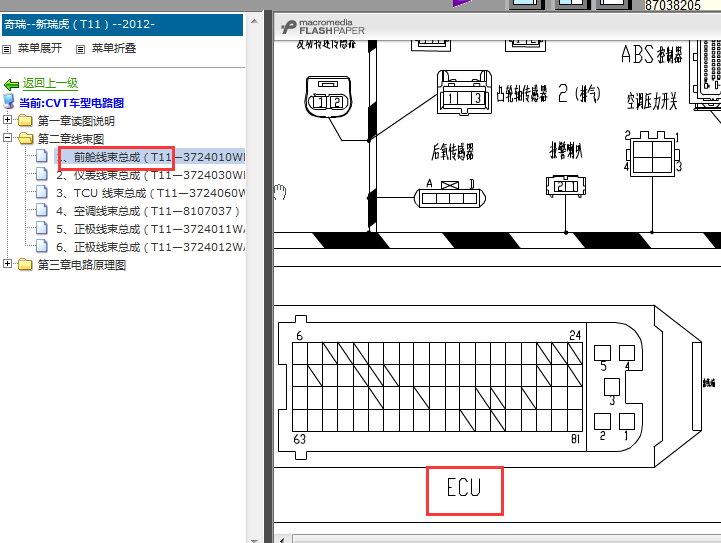Click the list icon beside 菜单展开
The image size is (721, 543).
[6, 49]
